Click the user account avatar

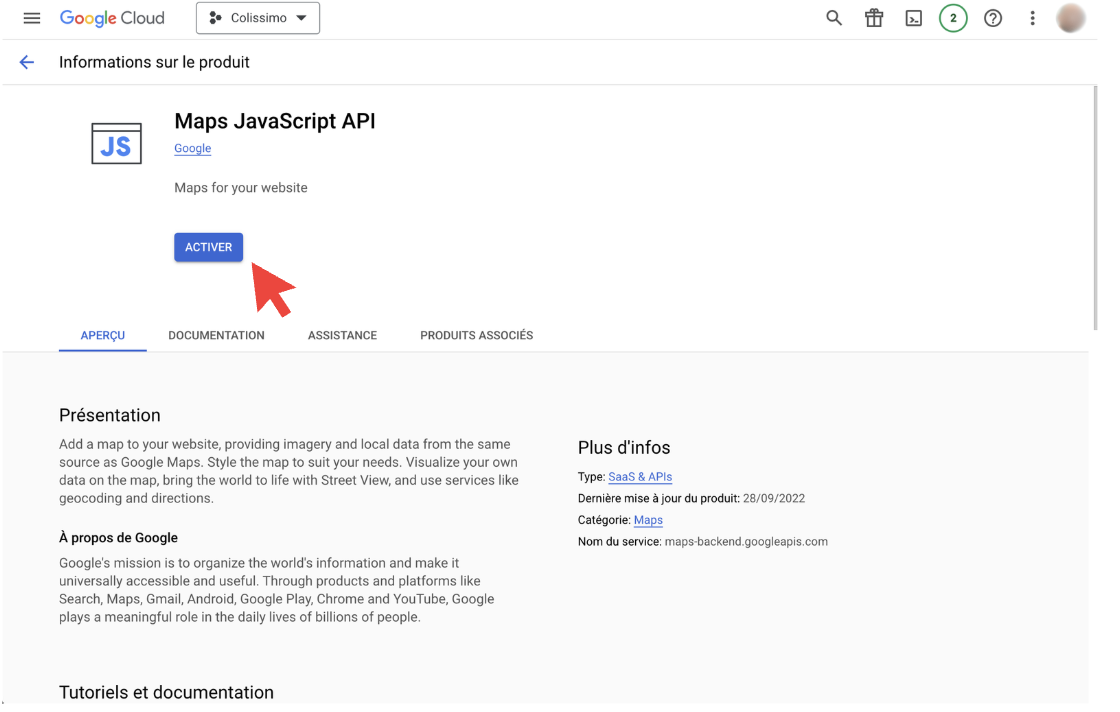(x=1070, y=18)
